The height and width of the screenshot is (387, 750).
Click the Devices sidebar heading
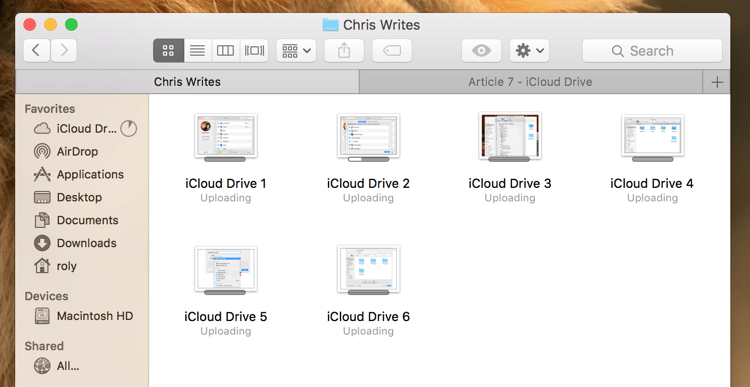click(46, 296)
